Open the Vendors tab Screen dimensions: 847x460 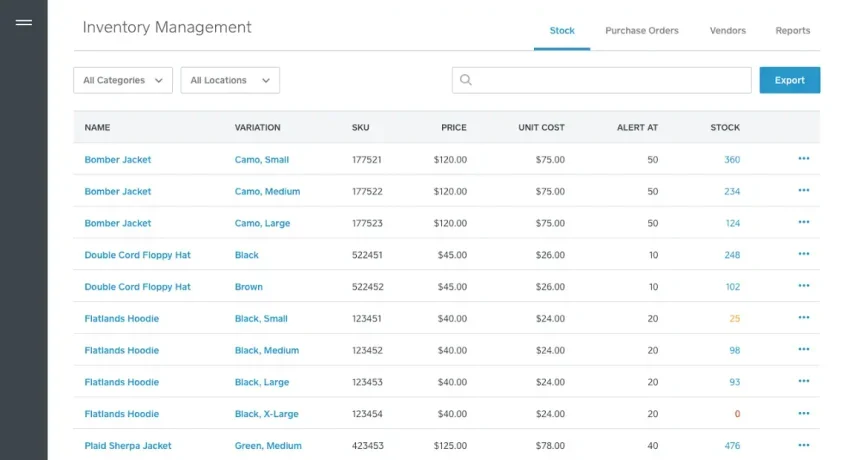(728, 31)
